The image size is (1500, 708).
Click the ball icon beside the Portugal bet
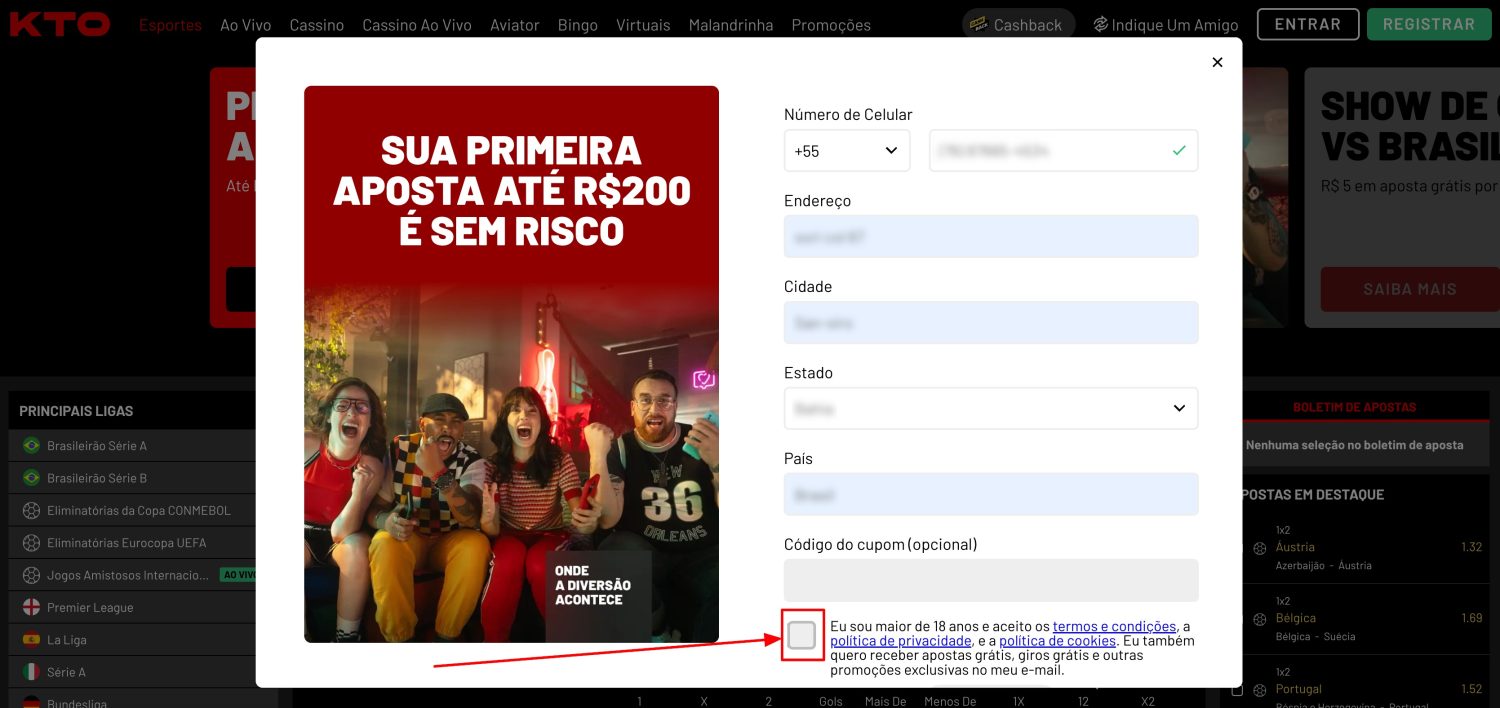point(1260,690)
